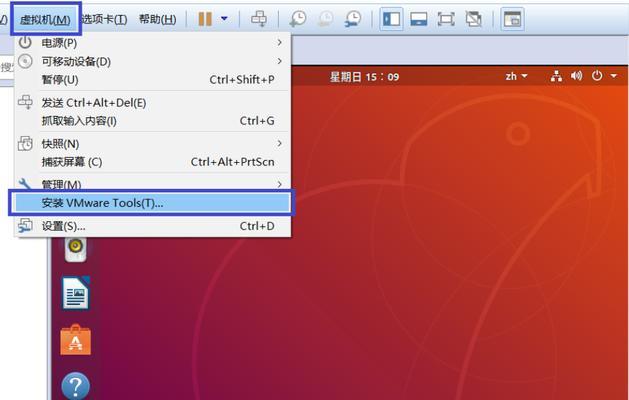Revert to snapshot using the greyed clock icon
The image size is (629, 400).
pyautogui.click(x=326, y=18)
